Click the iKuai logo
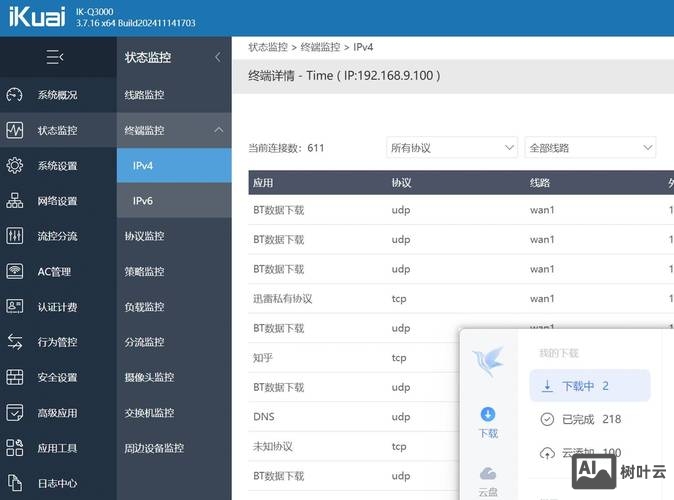 click(x=37, y=17)
